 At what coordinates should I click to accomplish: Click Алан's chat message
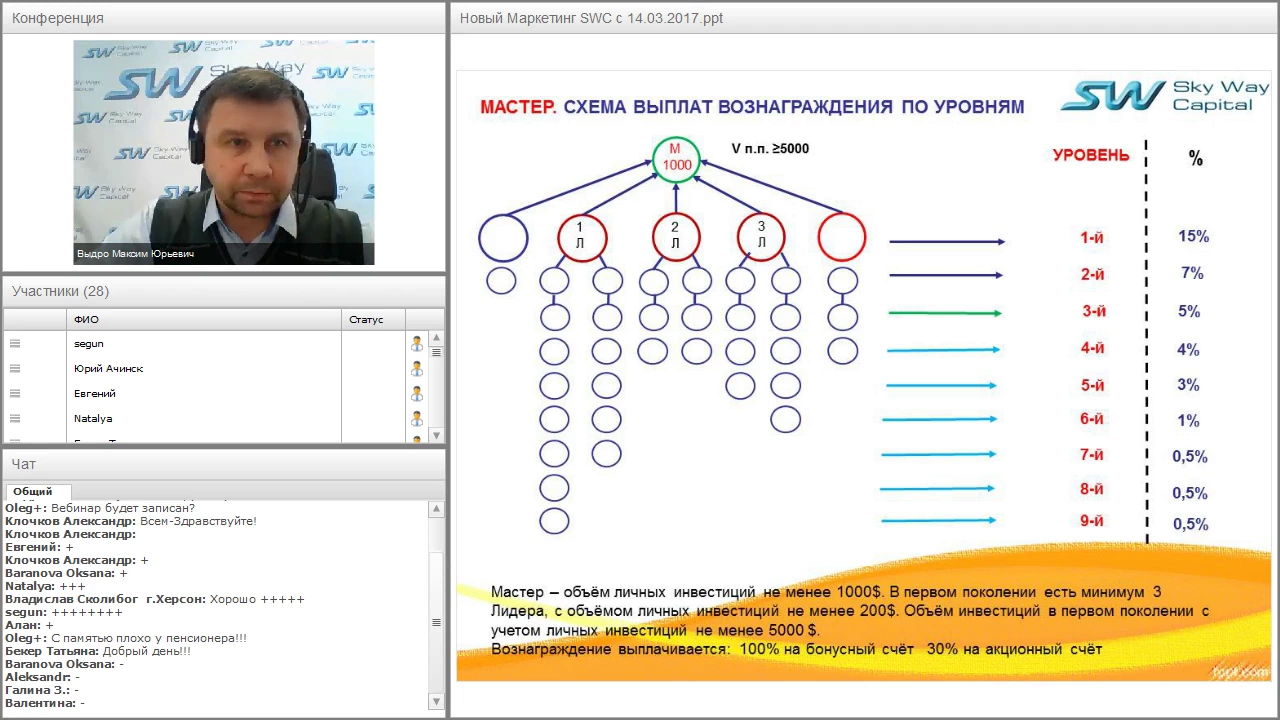29,625
